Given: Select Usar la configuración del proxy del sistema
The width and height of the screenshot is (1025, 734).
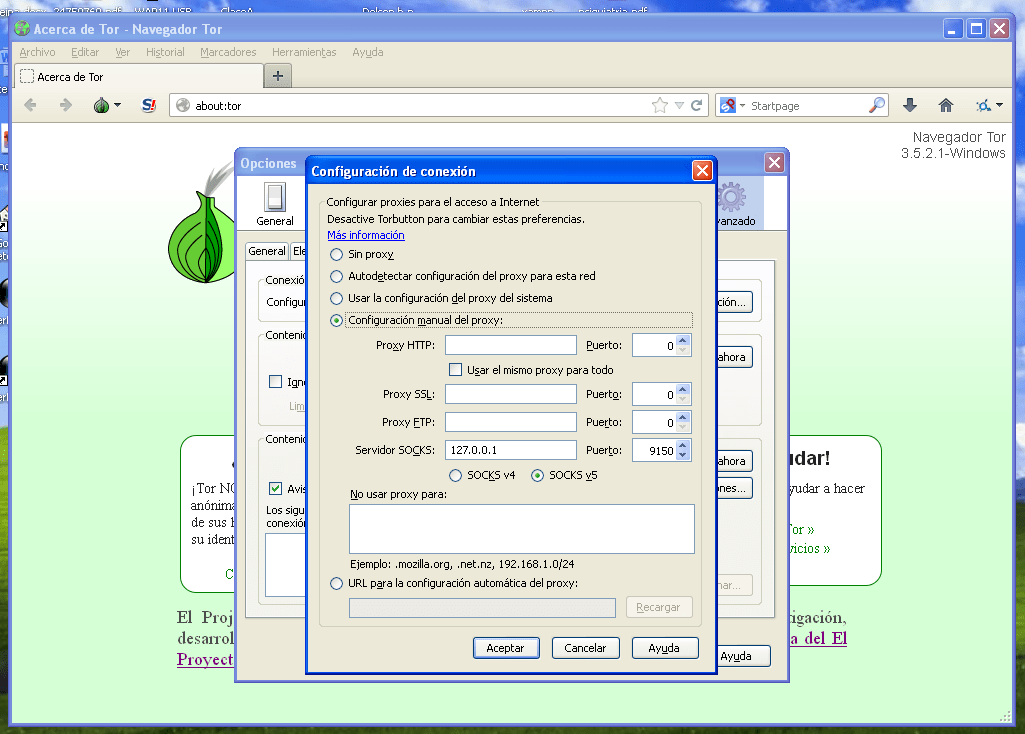Looking at the screenshot, I should pyautogui.click(x=337, y=298).
